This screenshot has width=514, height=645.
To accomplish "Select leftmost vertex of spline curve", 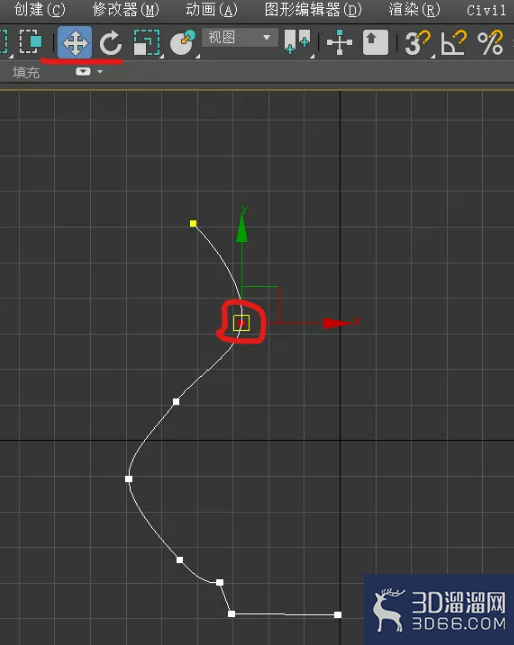I will pos(129,479).
